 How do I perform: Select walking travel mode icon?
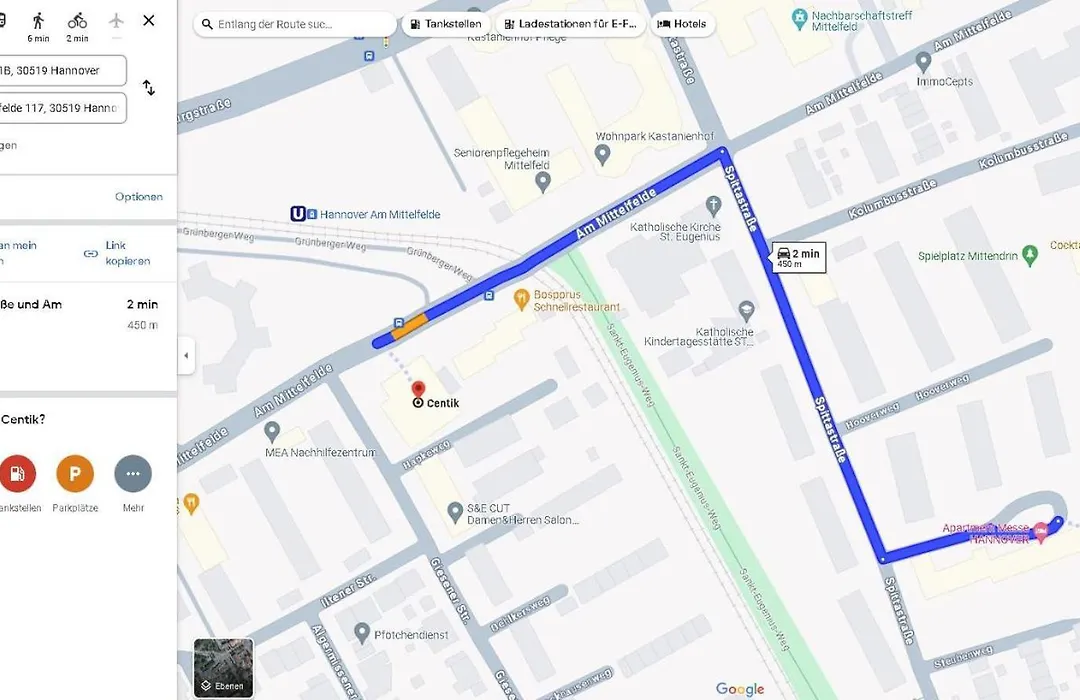[x=39, y=21]
